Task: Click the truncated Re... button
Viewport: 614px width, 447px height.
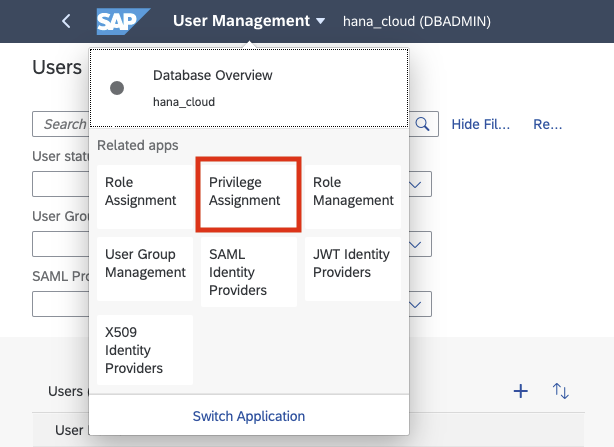Action: coord(547,124)
